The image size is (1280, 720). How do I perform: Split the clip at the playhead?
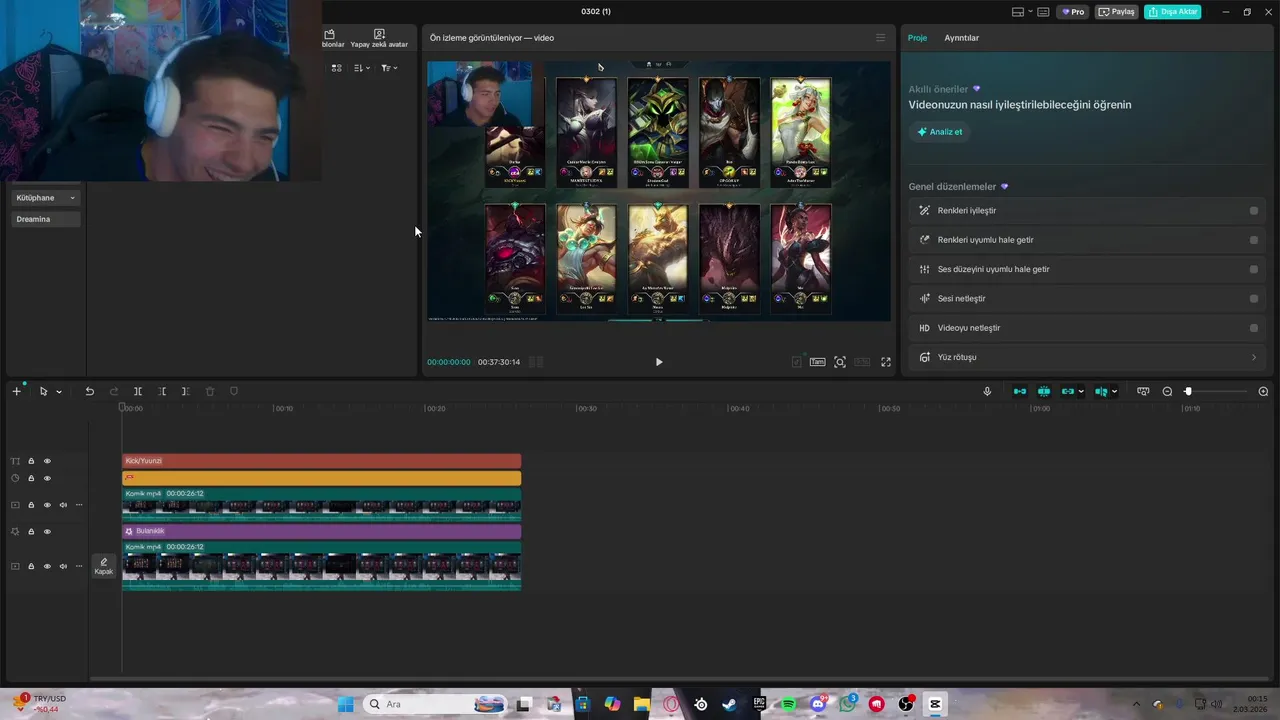[x=138, y=391]
